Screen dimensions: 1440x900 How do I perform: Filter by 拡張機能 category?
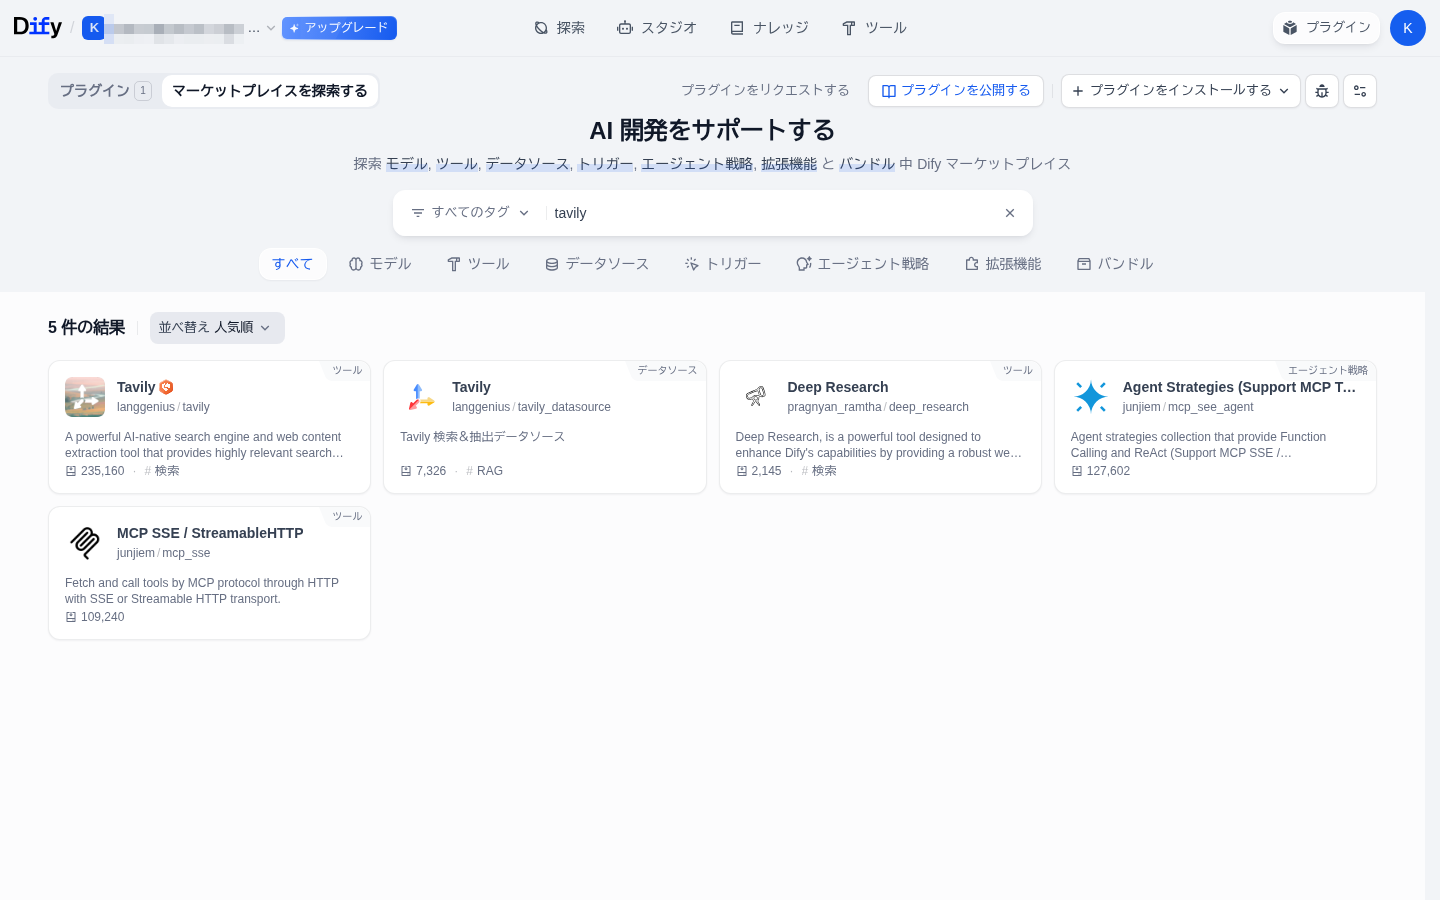[x=1003, y=264]
